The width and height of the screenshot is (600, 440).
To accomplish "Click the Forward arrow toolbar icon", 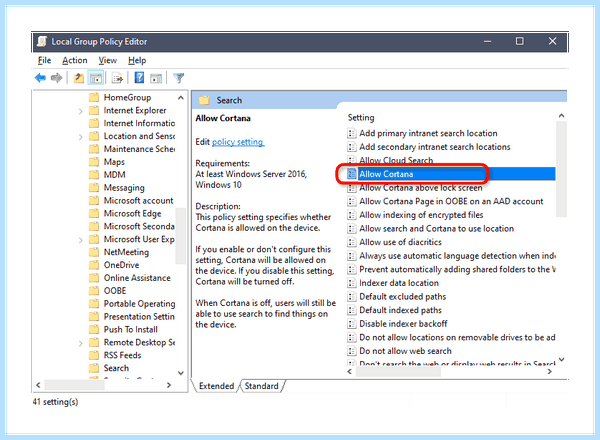I will pyautogui.click(x=56, y=78).
